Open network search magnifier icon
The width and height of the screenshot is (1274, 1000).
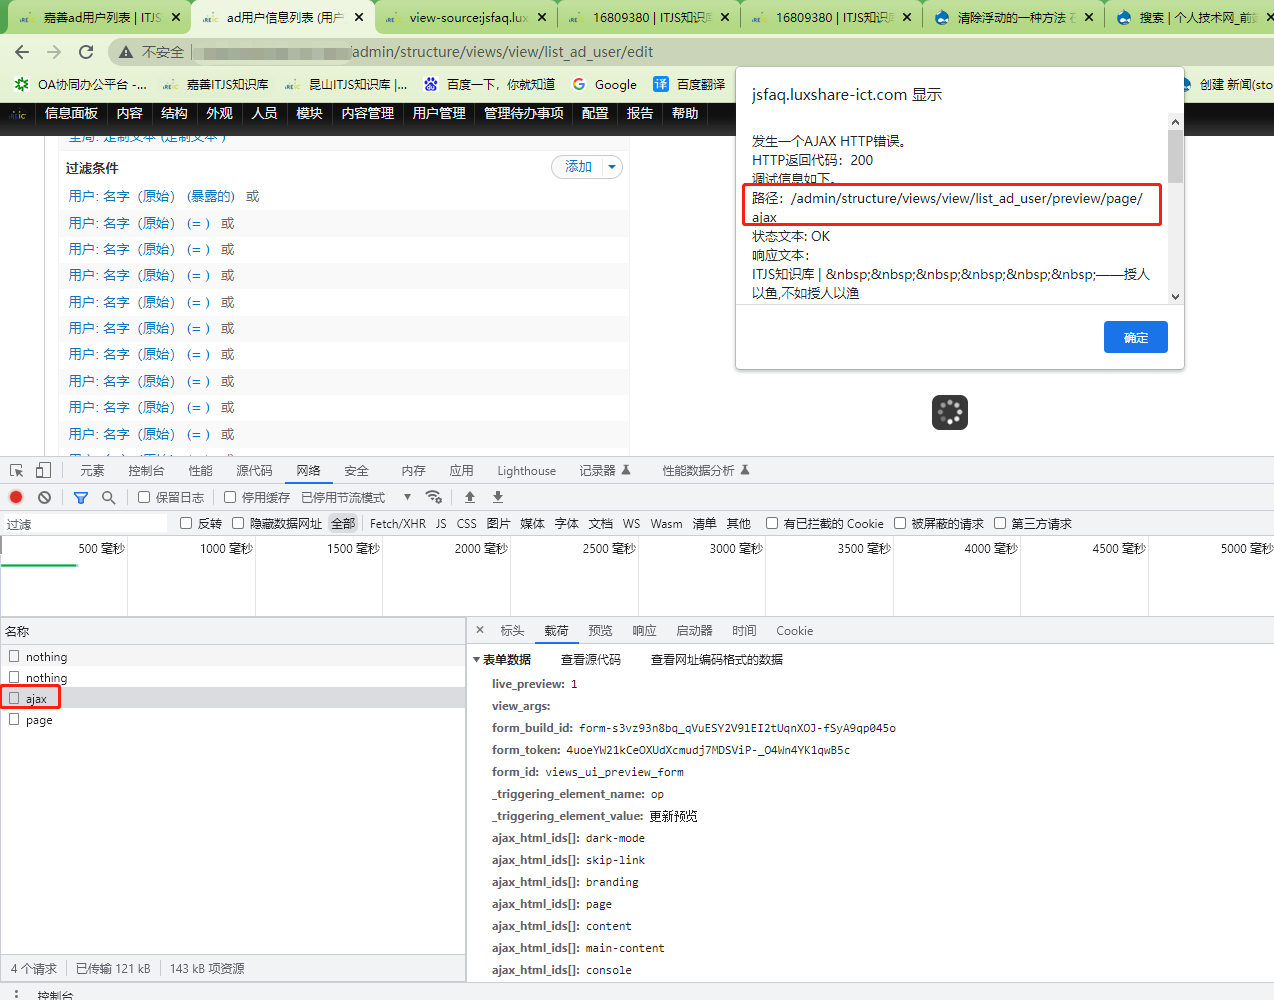tap(108, 497)
